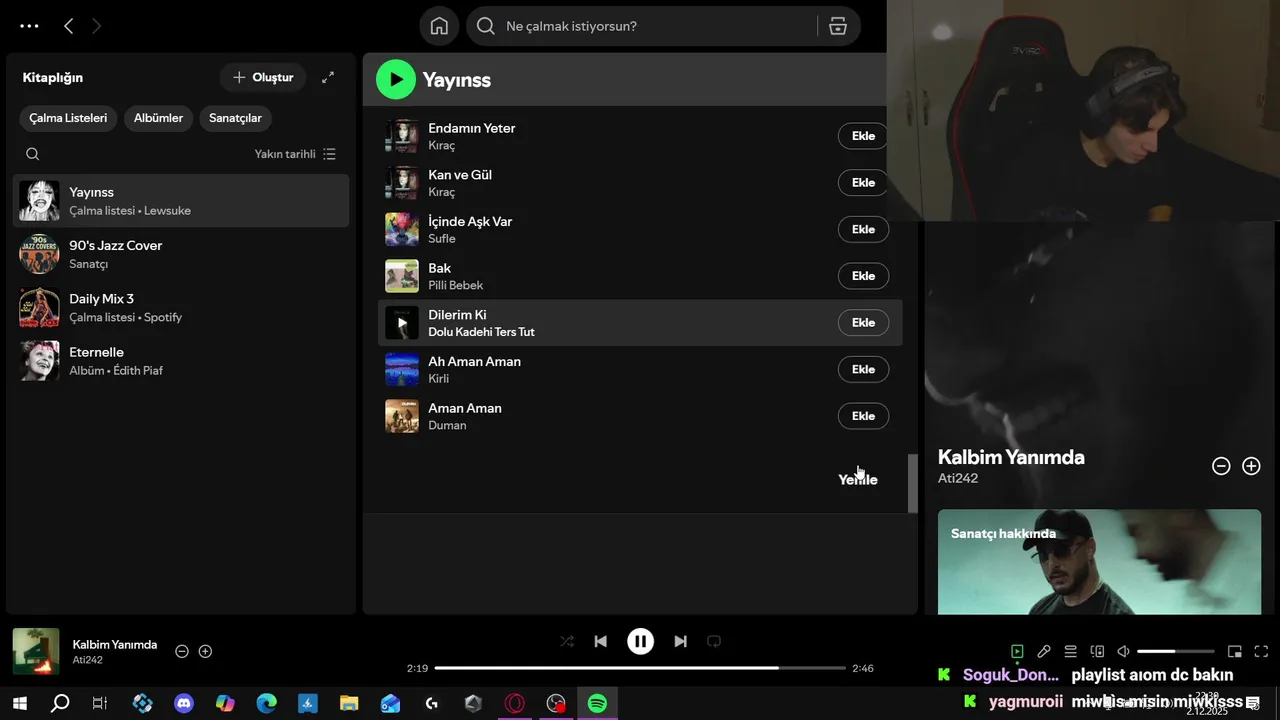This screenshot has width=1280, height=720.
Task: Open Discord from the taskbar
Action: [x=184, y=703]
